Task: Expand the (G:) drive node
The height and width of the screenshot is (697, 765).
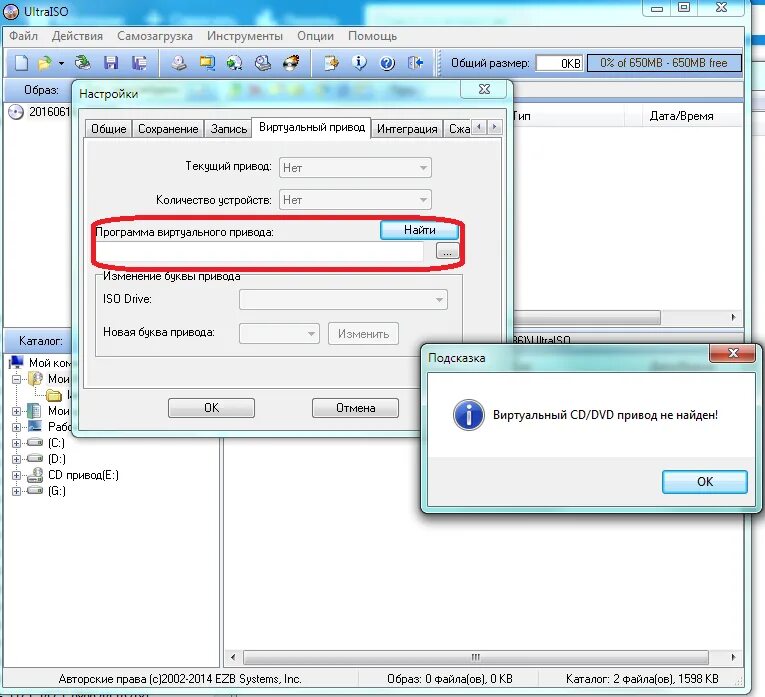Action: click(x=16, y=491)
